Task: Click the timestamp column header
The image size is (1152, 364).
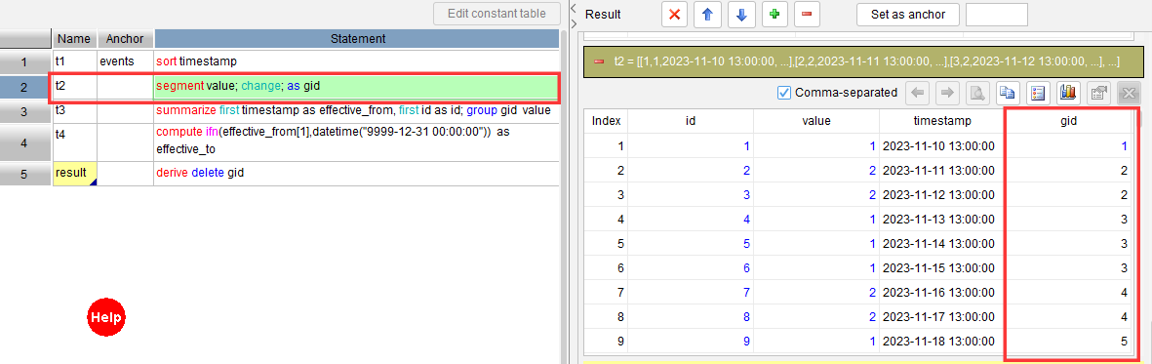Action: point(942,121)
